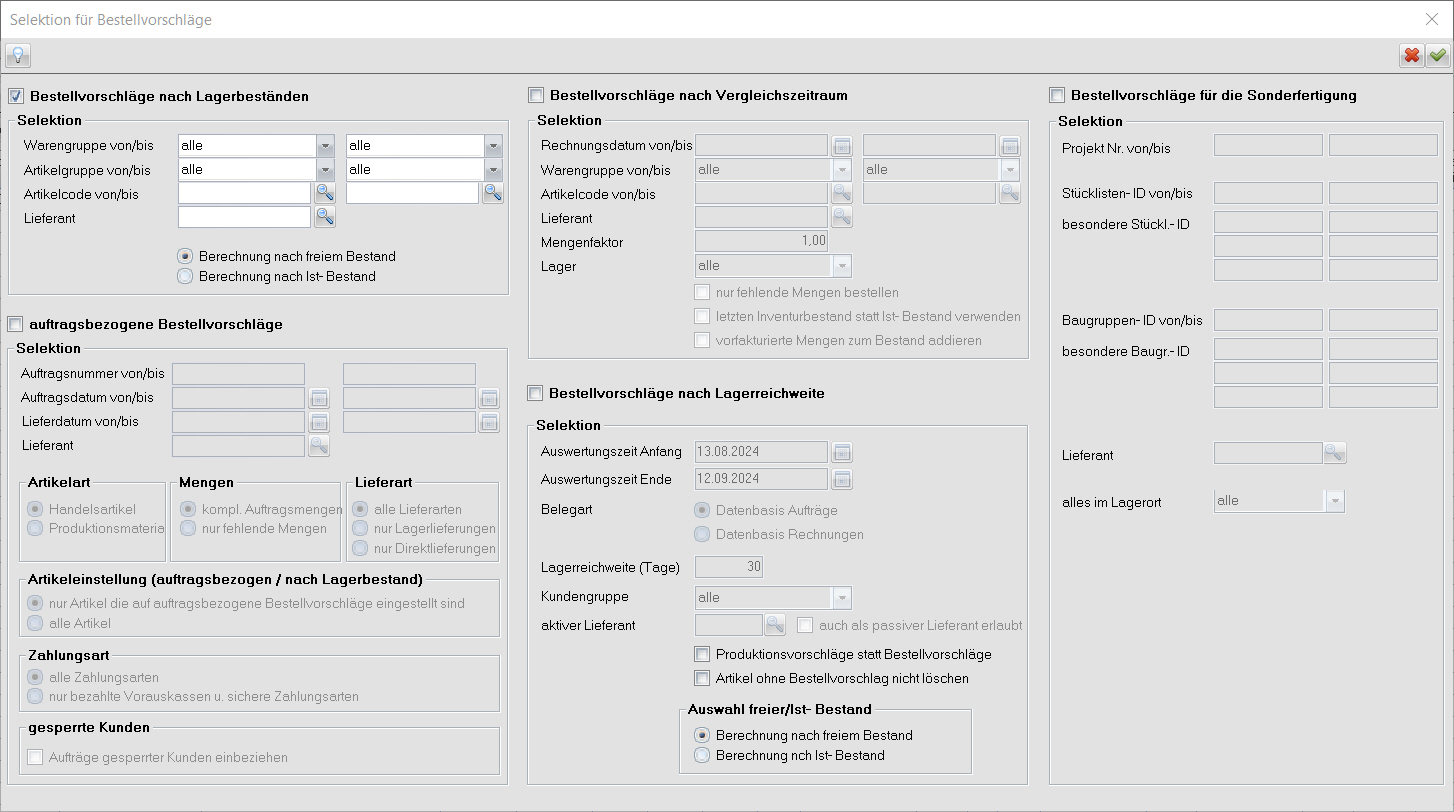Open first Warengruppe von dropdown under Lagerbeständen
Screen dimensions: 1454x812
coord(325,146)
